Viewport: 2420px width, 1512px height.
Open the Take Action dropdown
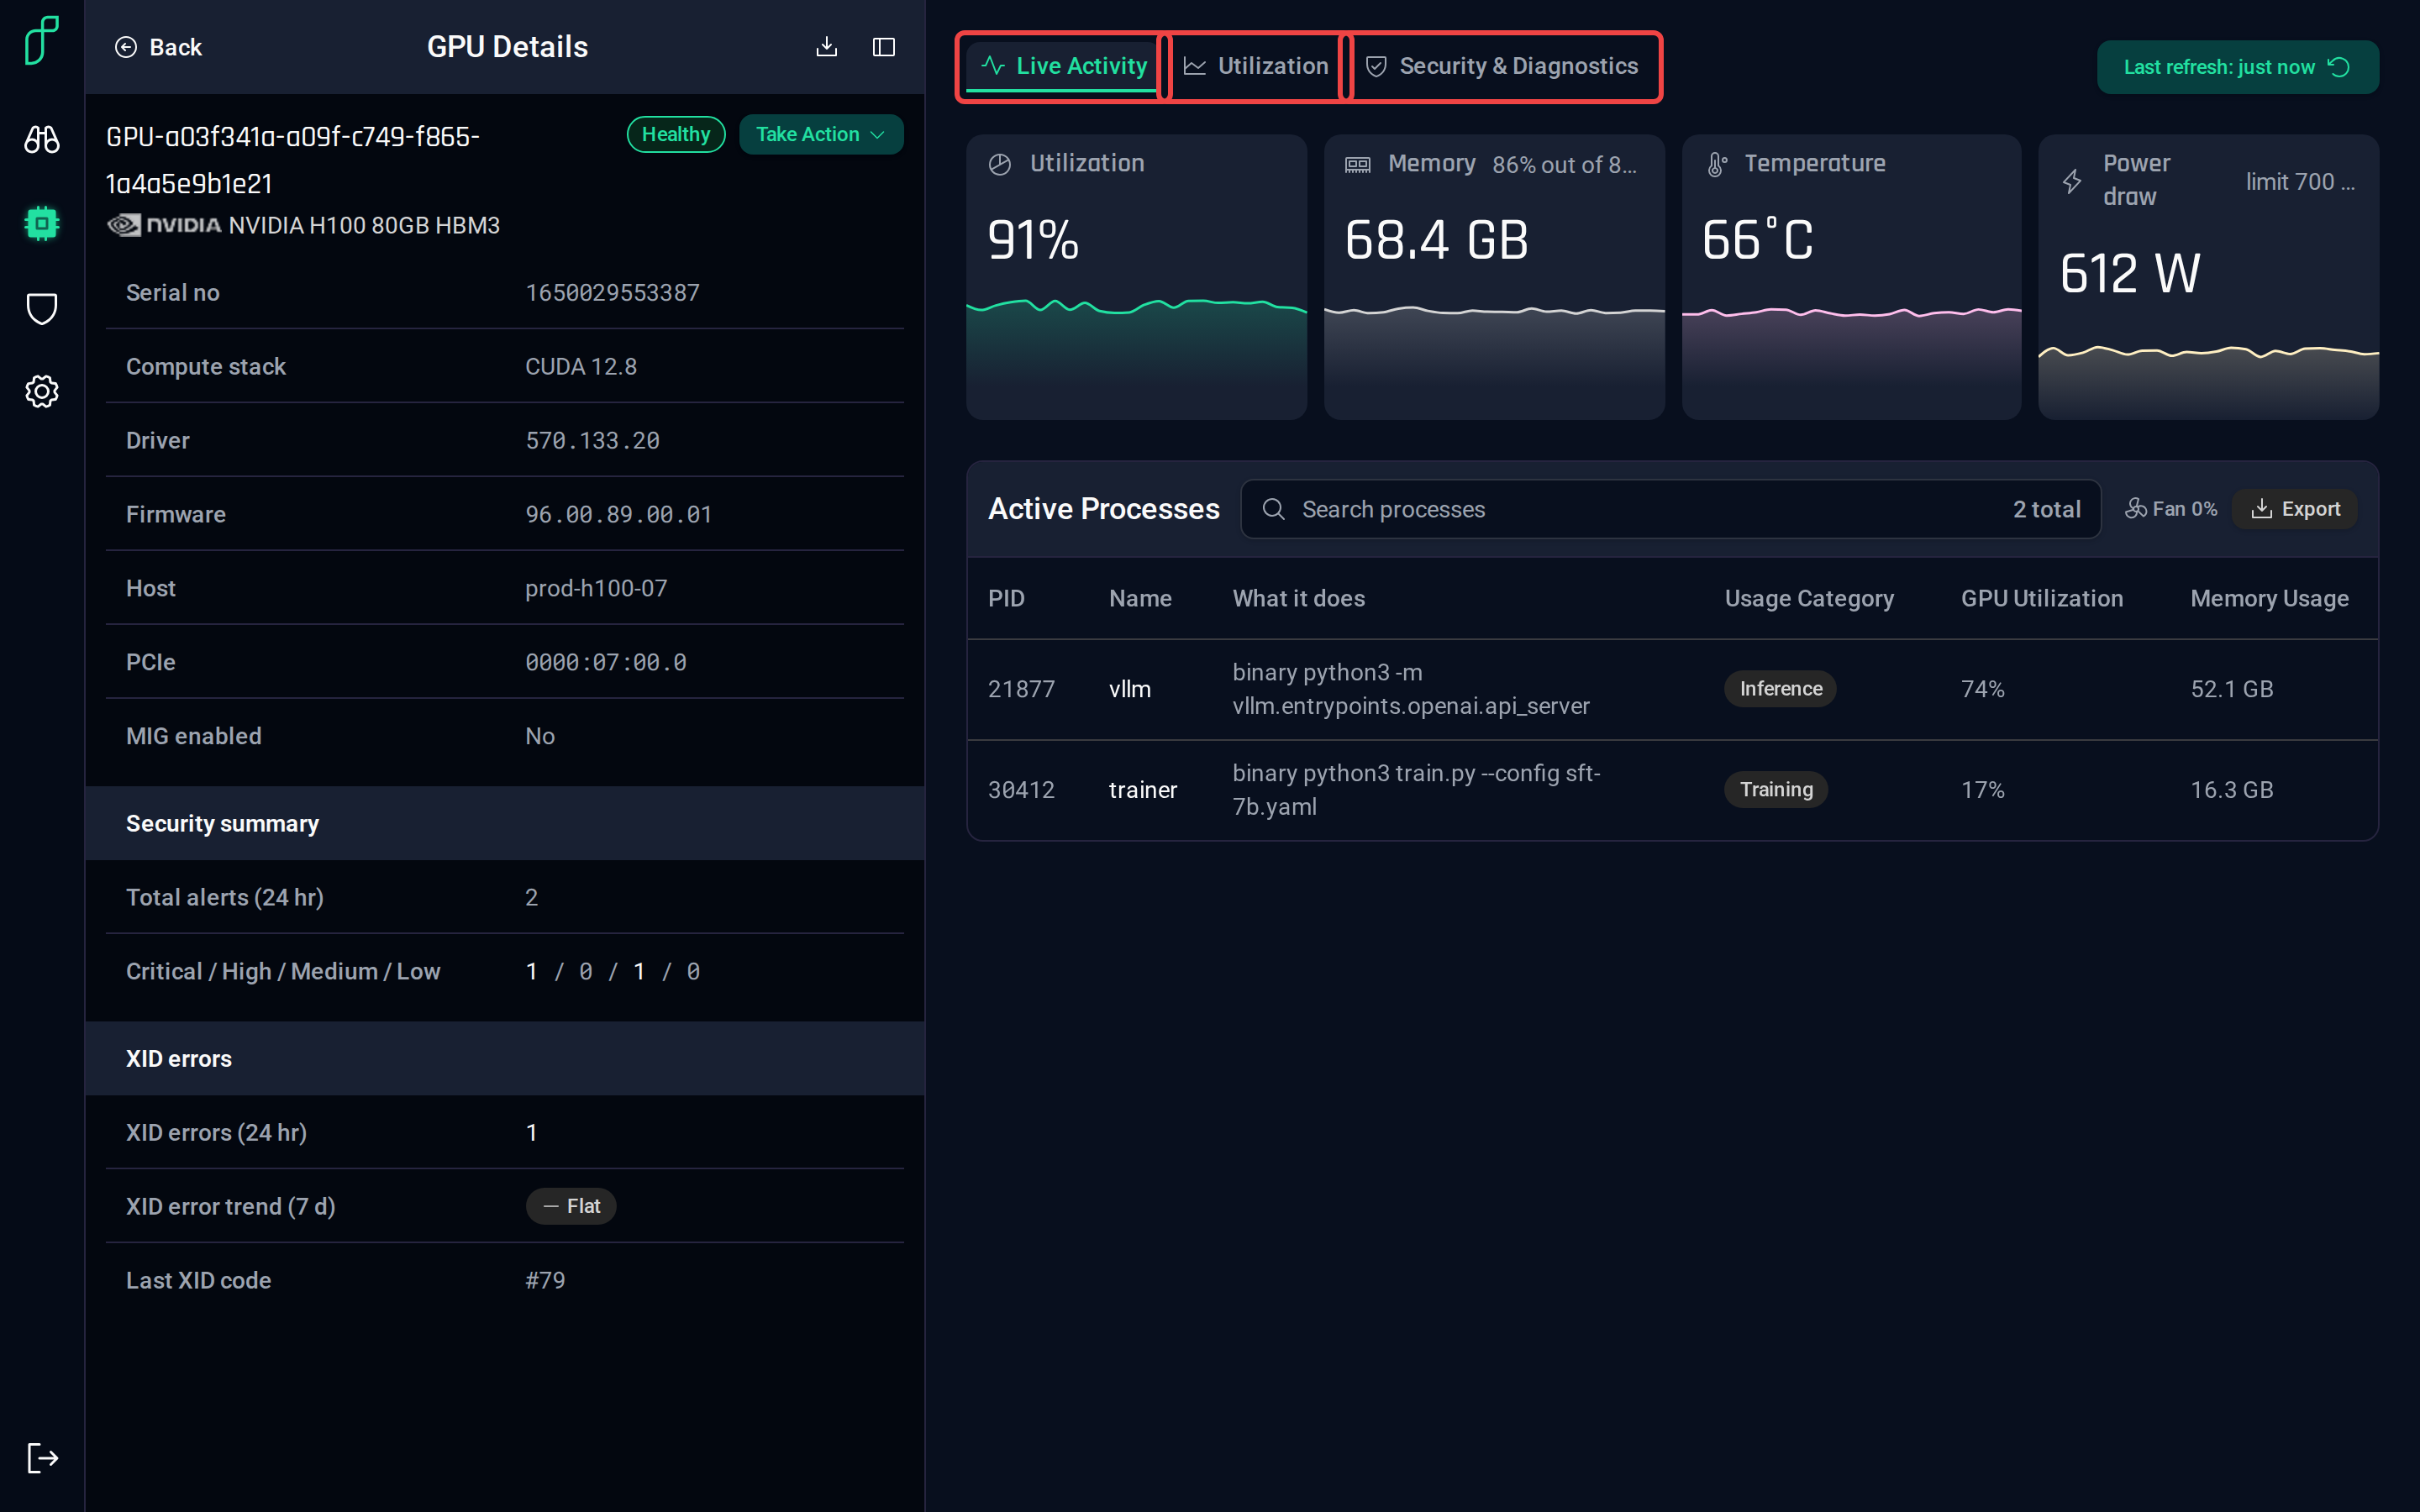coord(821,134)
